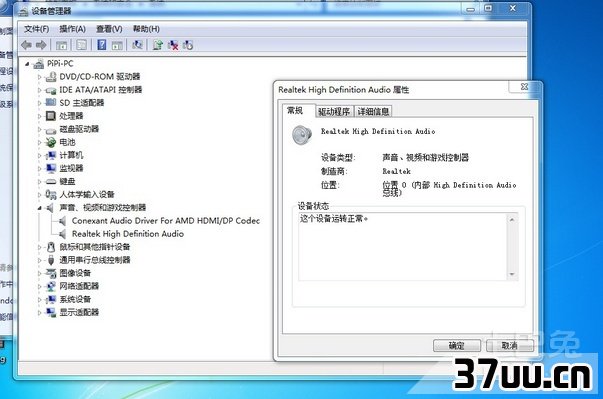The image size is (603, 399).
Task: Select the processor (处理器) category icon
Action: [x=51, y=116]
